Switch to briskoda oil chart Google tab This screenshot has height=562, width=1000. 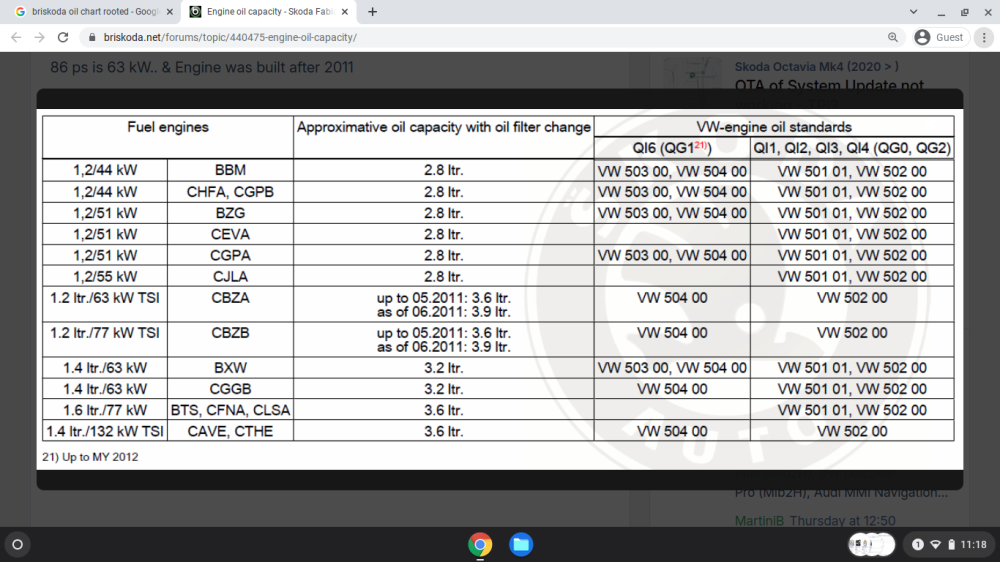[x=94, y=11]
